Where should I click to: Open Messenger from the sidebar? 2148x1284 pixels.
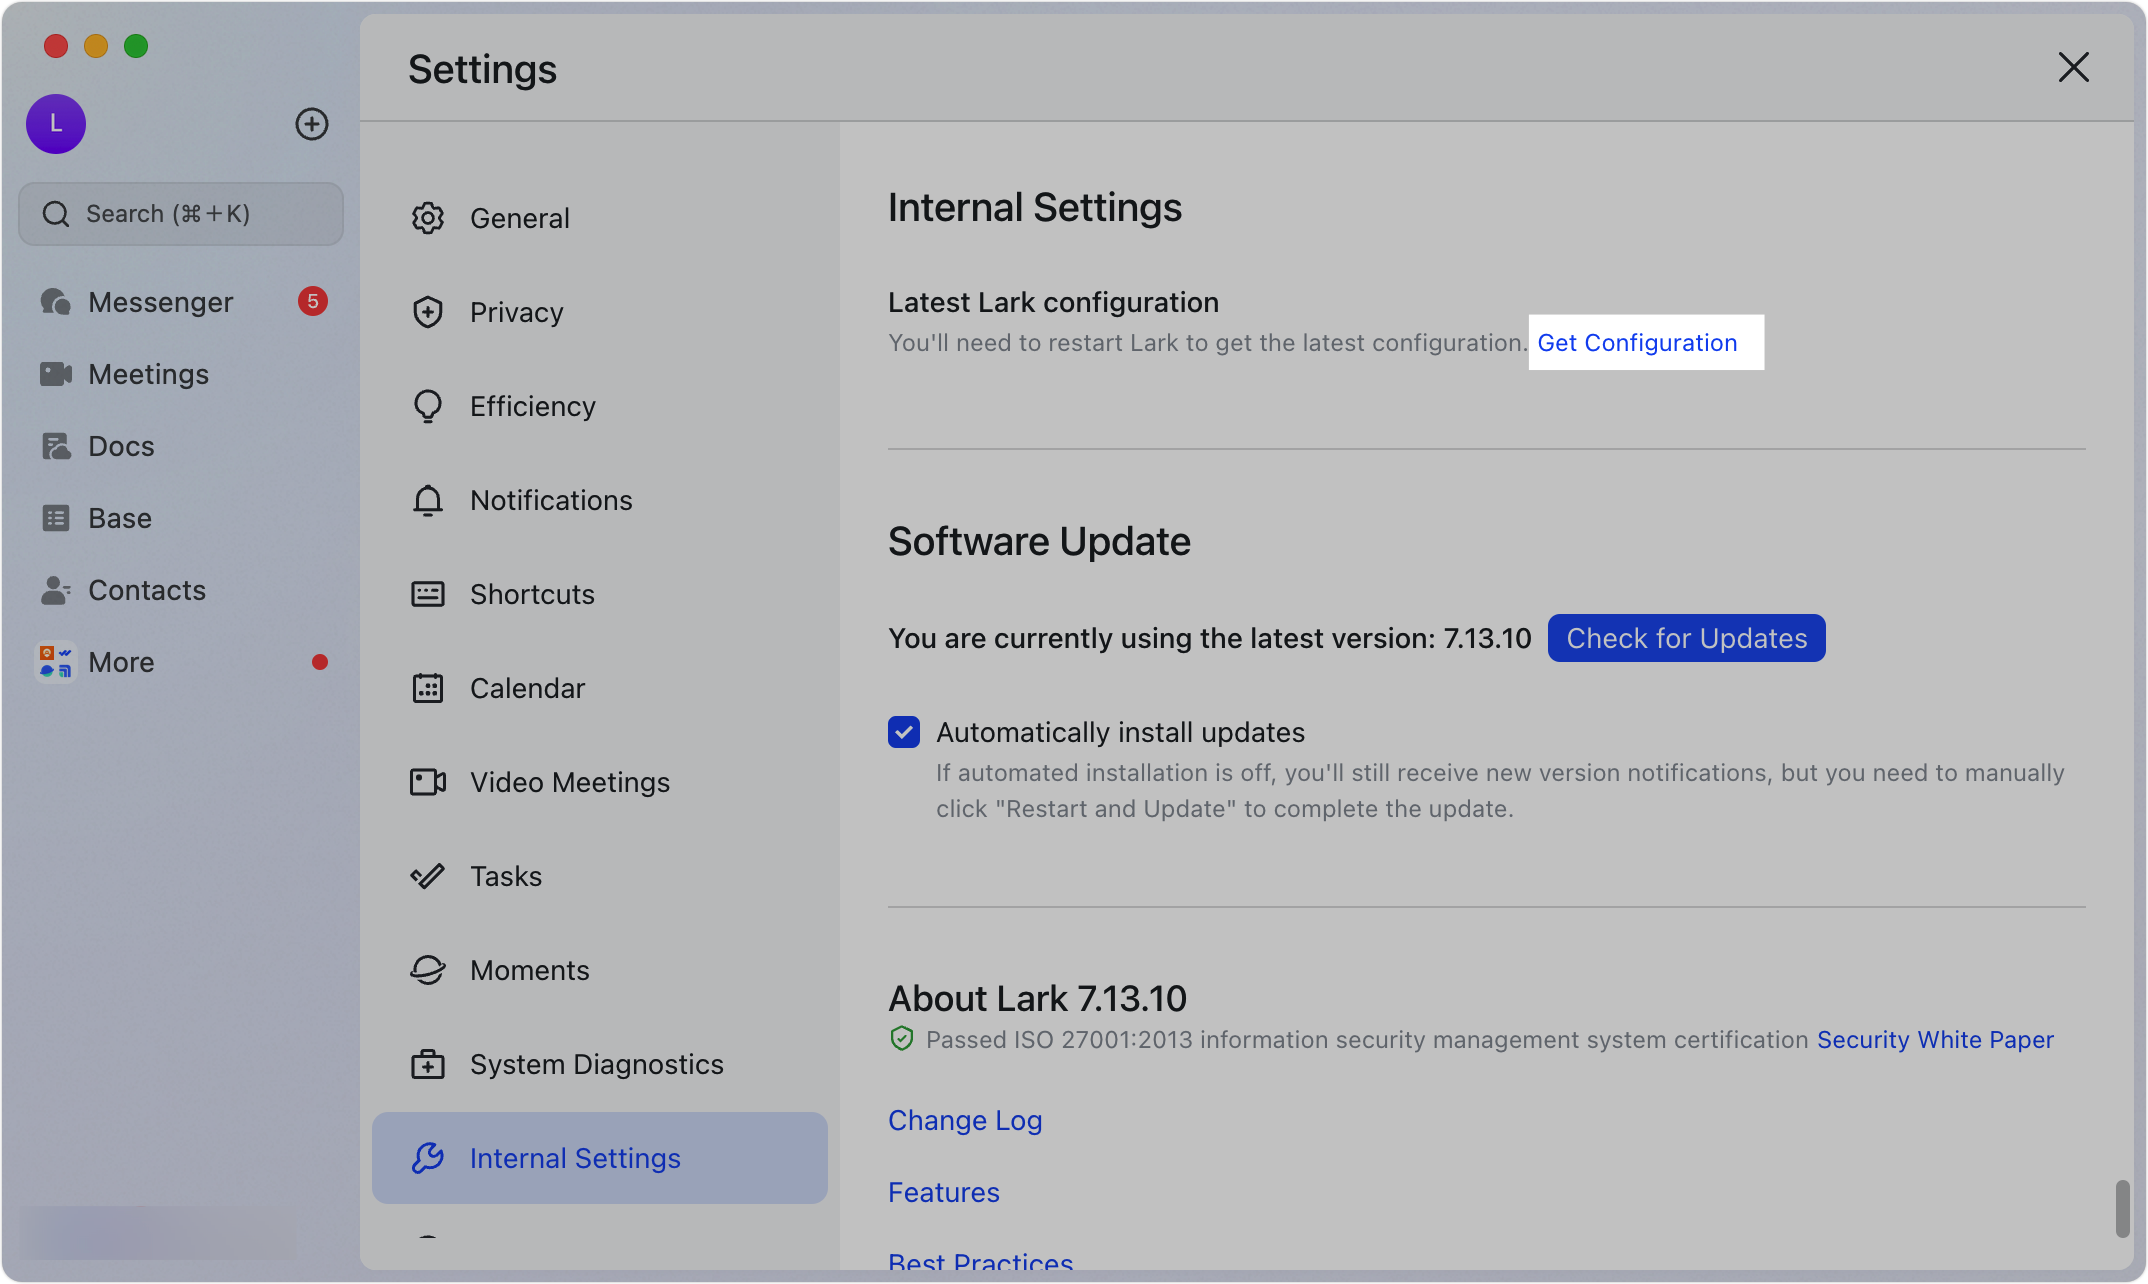tap(160, 301)
